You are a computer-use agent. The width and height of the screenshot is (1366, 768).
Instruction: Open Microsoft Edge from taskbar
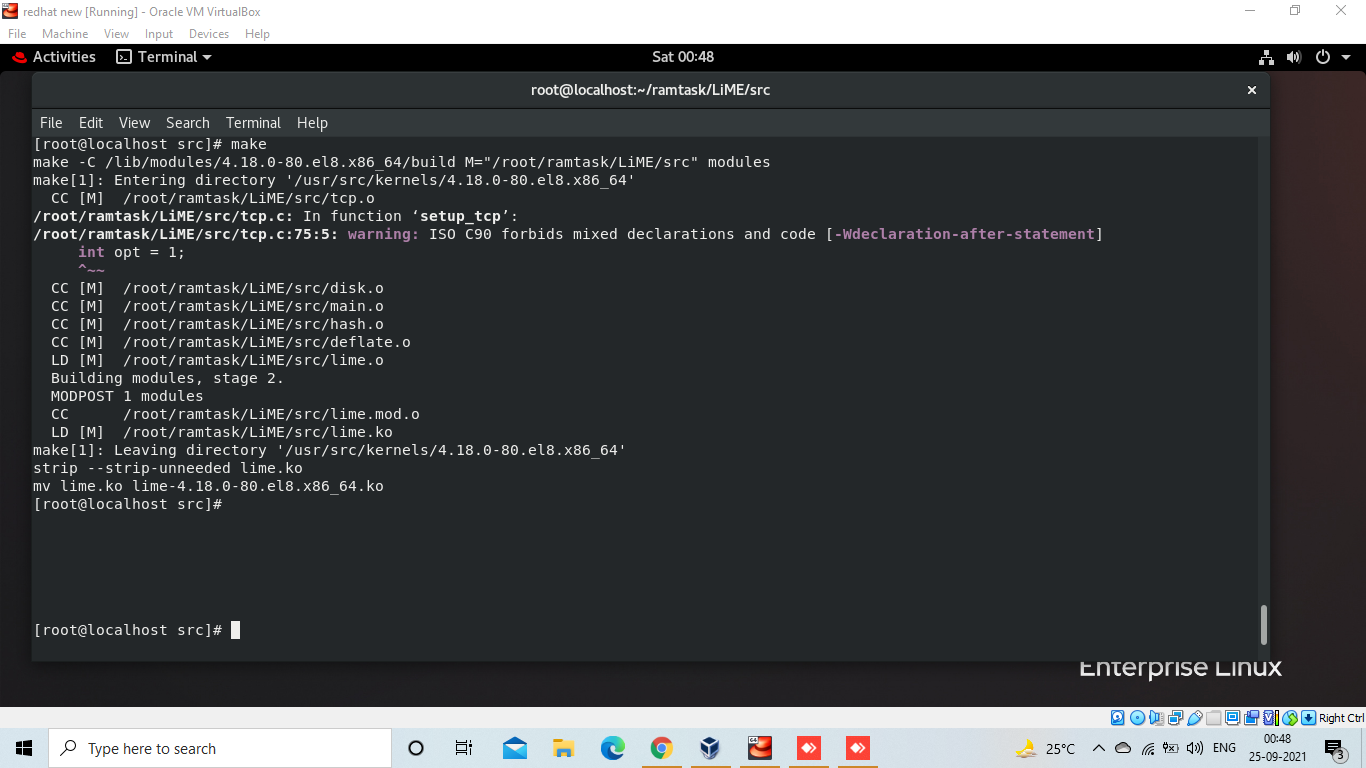pyautogui.click(x=613, y=748)
